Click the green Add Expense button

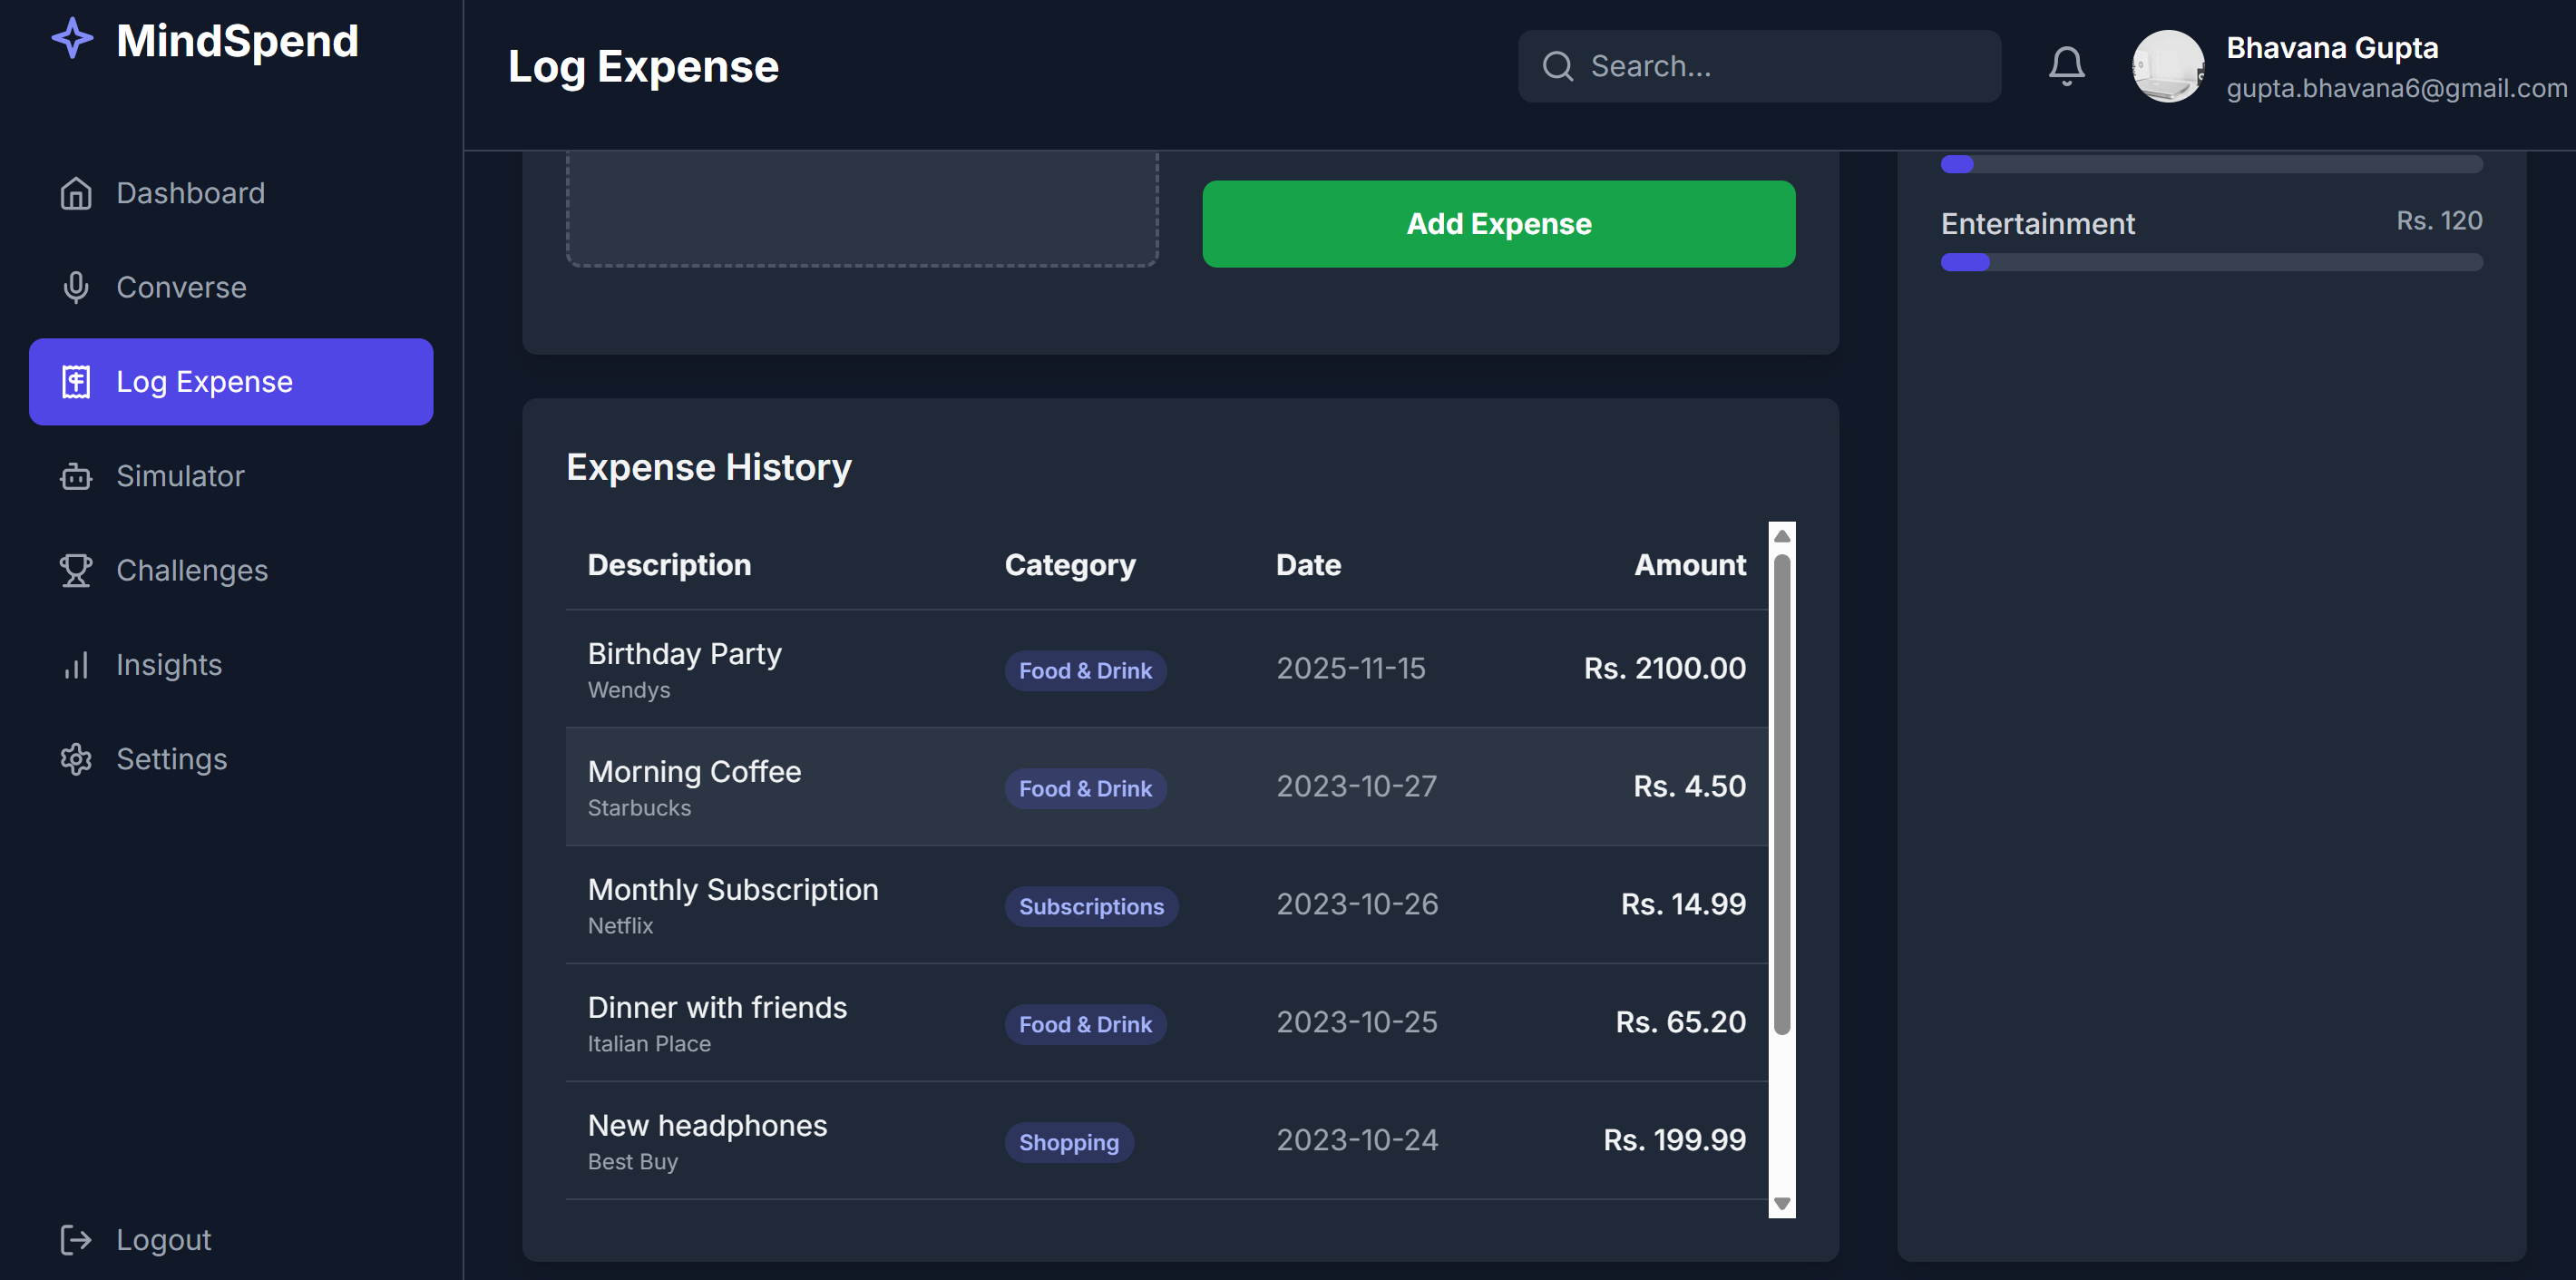[x=1497, y=223]
